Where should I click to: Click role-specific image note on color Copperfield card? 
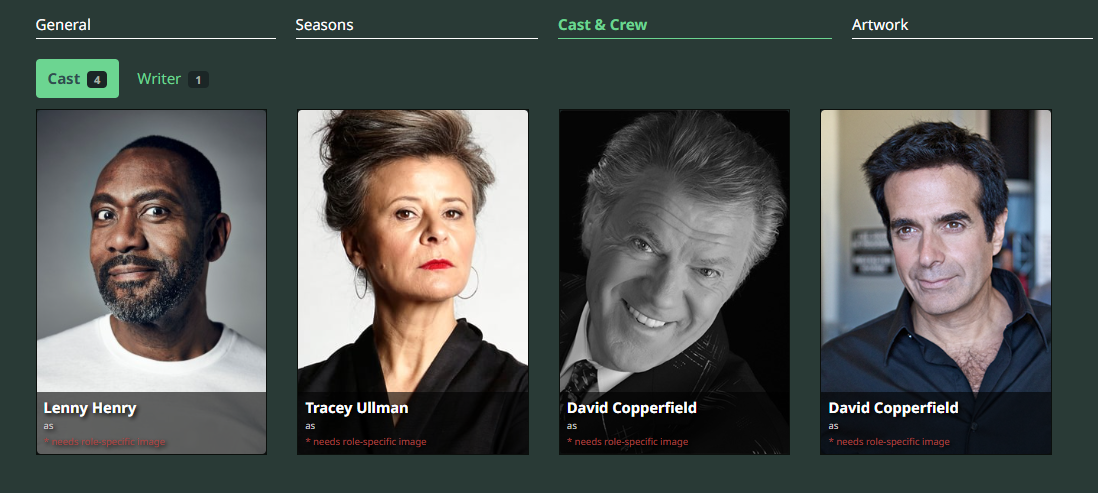click(x=889, y=442)
